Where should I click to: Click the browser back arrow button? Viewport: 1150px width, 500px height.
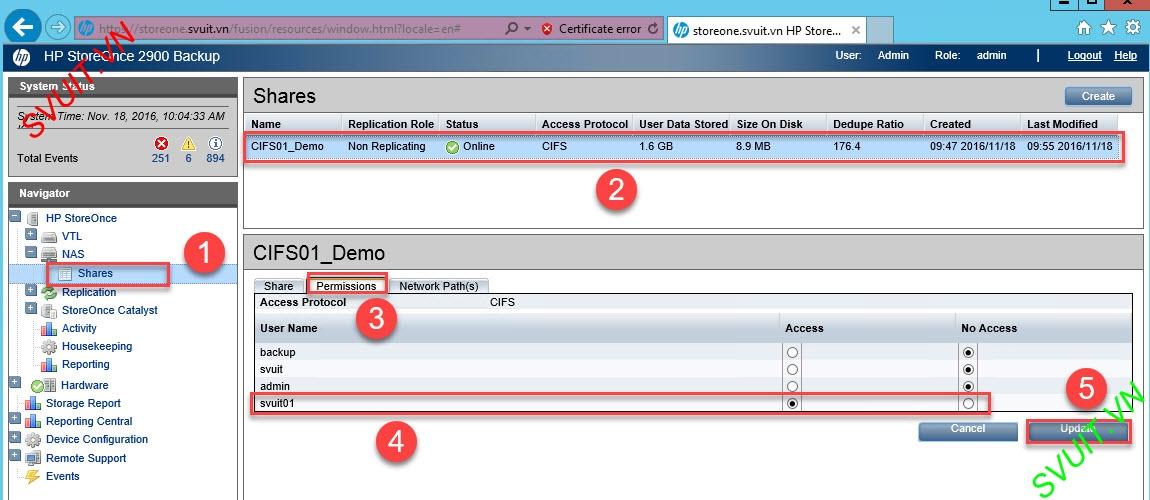pos(23,29)
